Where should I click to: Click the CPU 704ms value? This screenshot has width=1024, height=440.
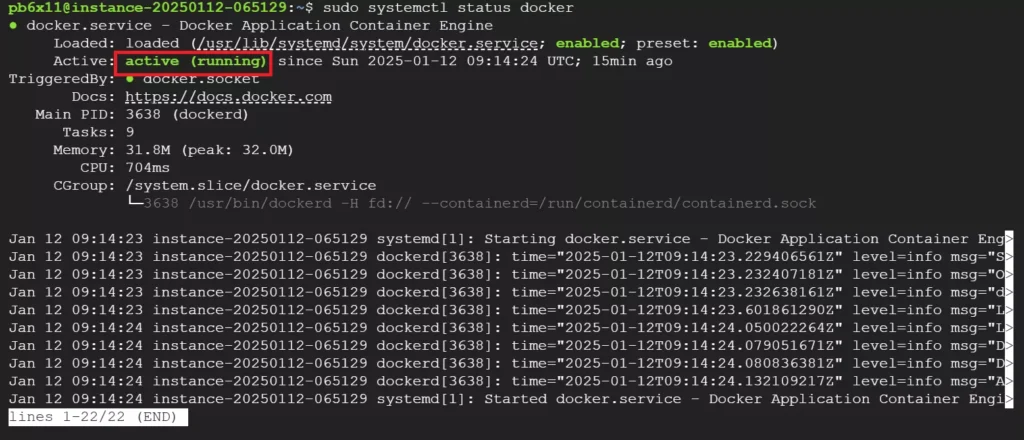coord(148,168)
